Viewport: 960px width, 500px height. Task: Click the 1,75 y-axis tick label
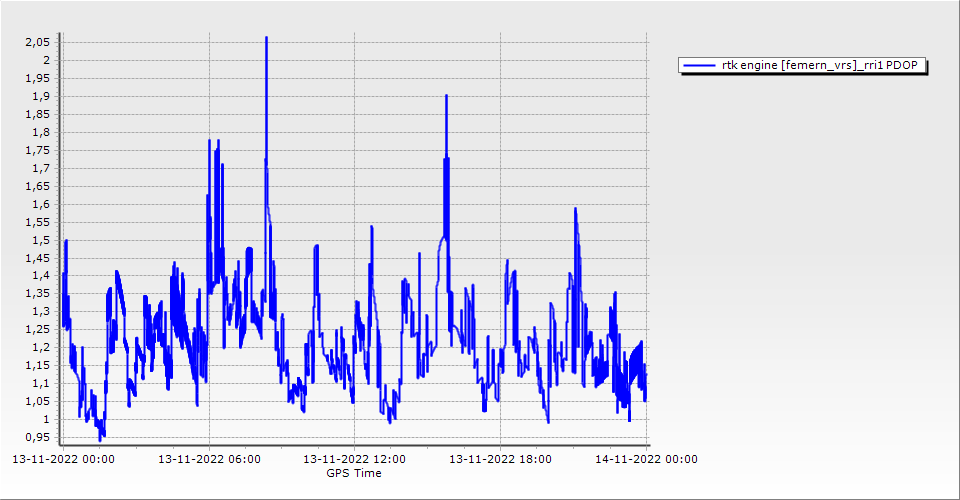coord(38,150)
